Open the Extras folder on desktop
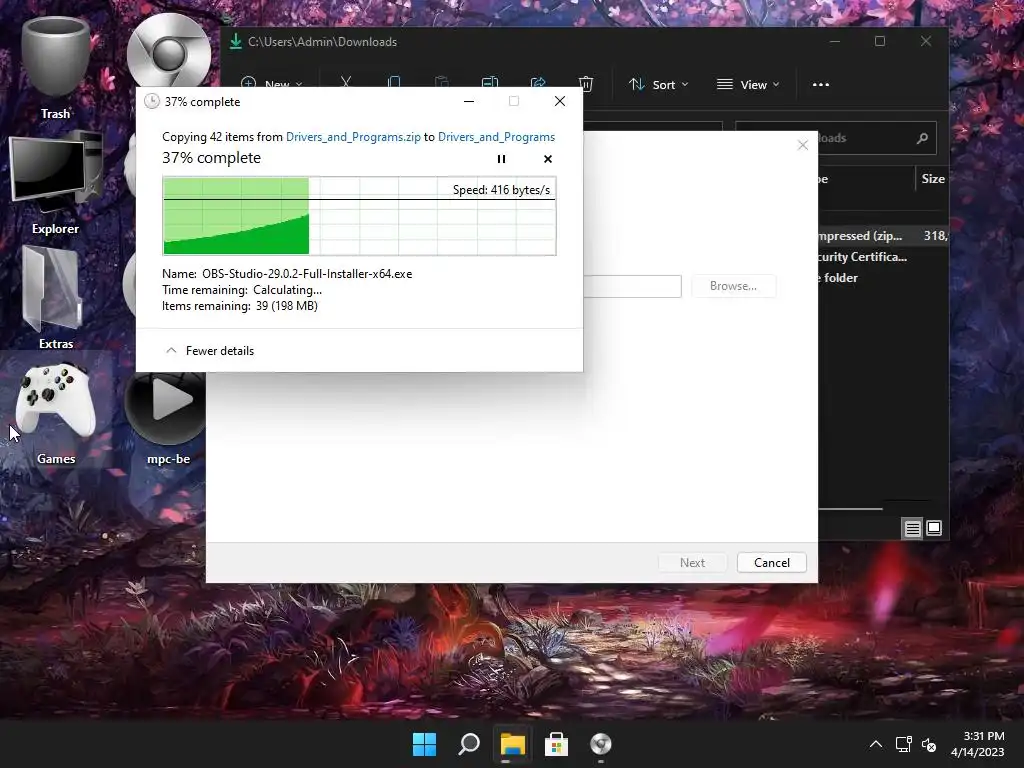Screen dimensions: 1024x768 tap(56, 298)
